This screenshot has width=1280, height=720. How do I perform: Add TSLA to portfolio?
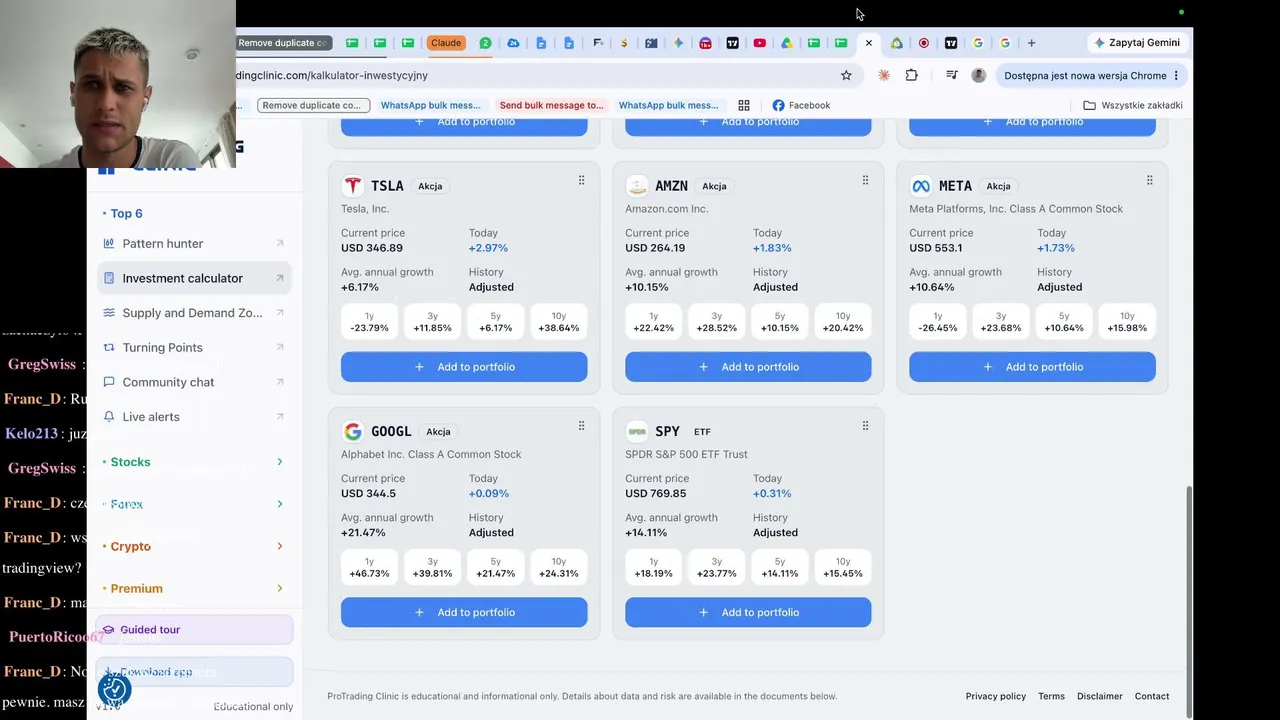coord(464,367)
